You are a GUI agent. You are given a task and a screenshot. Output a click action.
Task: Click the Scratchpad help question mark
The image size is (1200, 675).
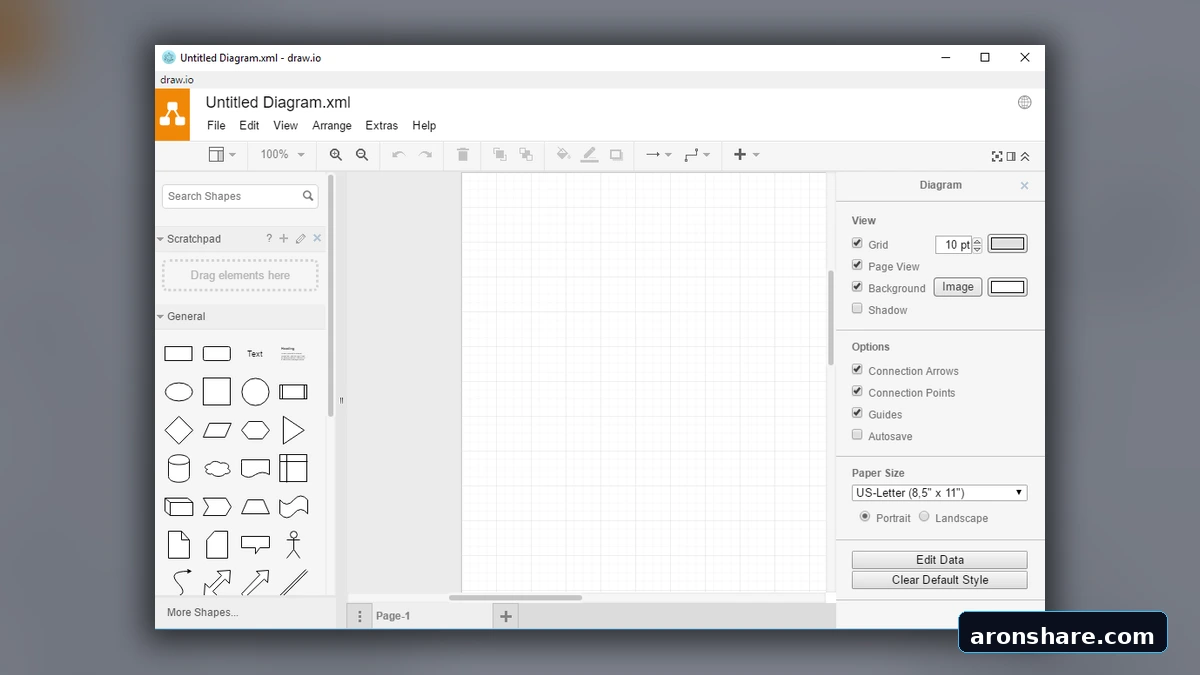tap(269, 239)
